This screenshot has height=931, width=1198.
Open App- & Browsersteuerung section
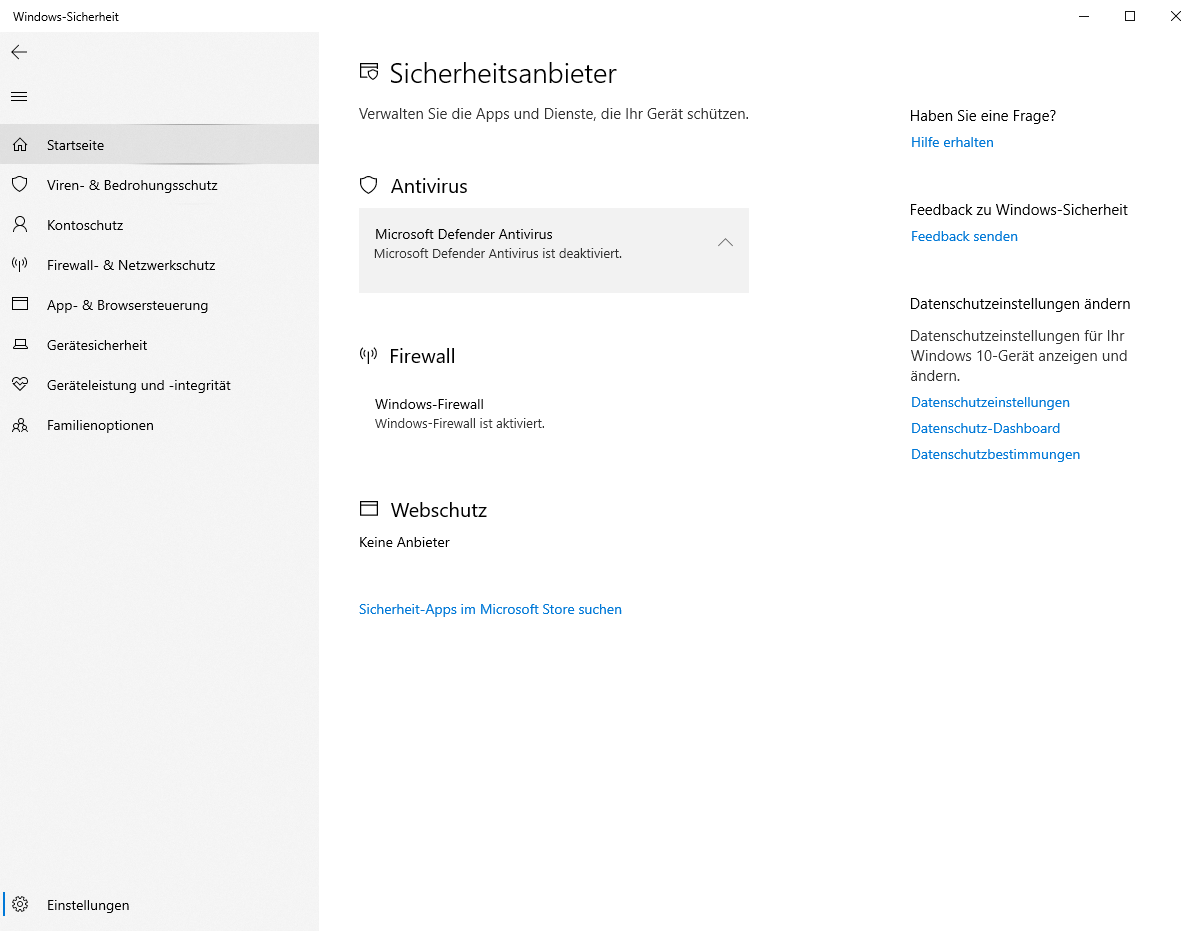point(160,305)
